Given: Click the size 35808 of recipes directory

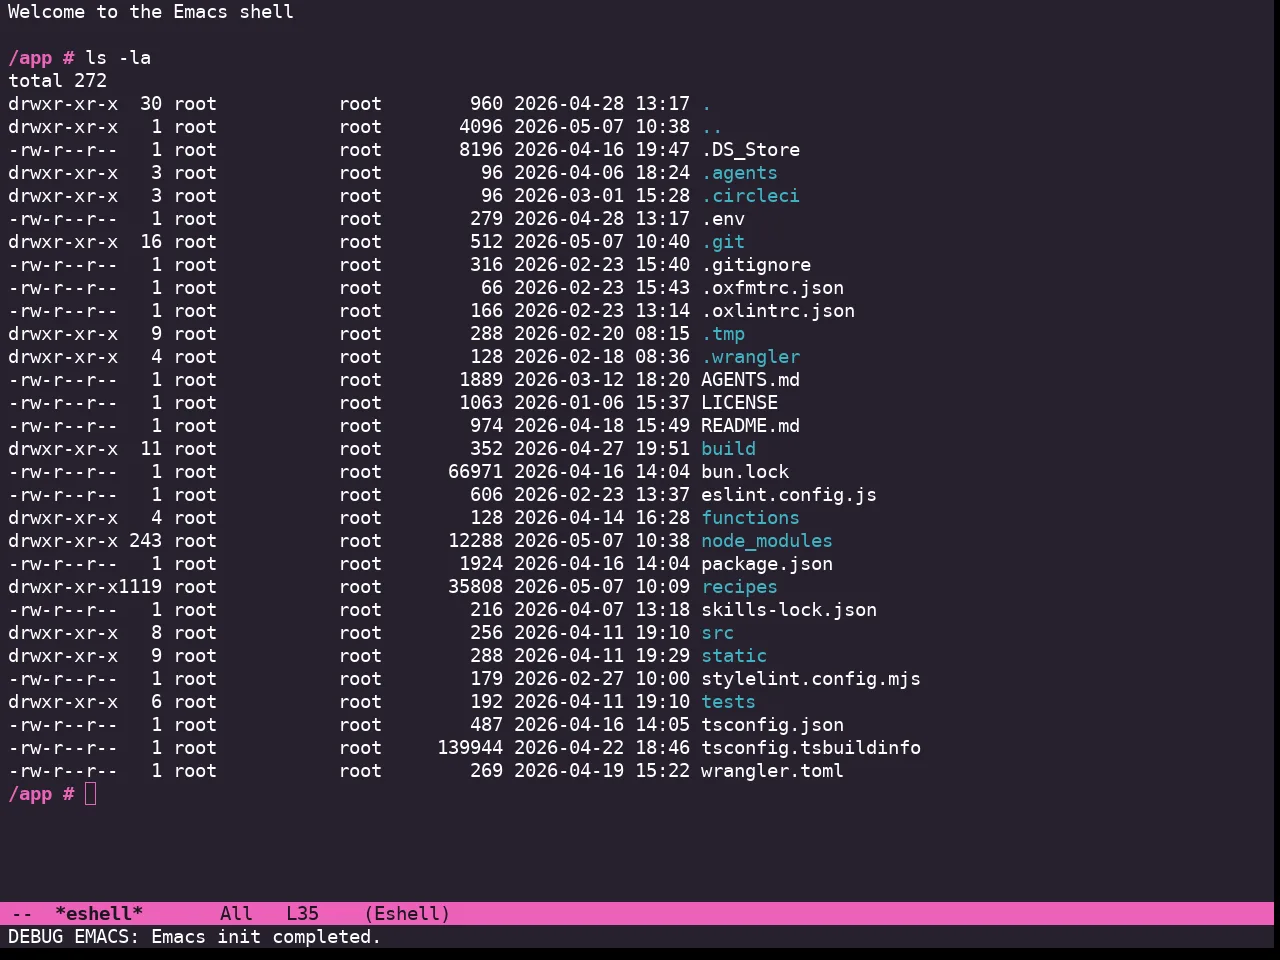Looking at the screenshot, I should click(x=476, y=587).
